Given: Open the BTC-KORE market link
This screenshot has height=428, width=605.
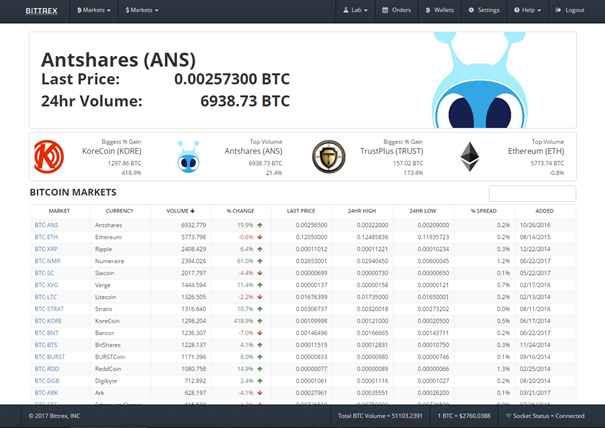Looking at the screenshot, I should [x=48, y=321].
